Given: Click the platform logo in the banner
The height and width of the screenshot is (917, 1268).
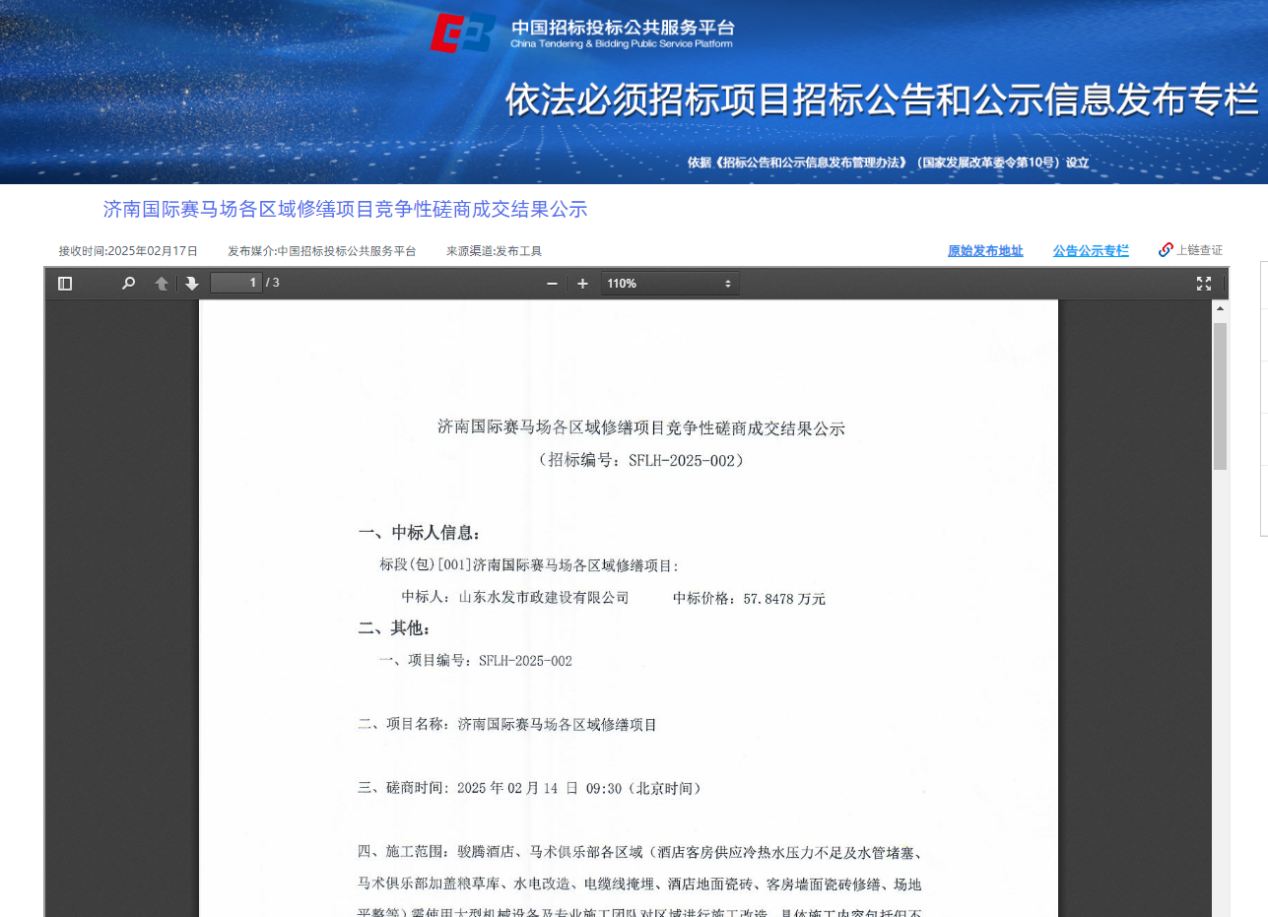Looking at the screenshot, I should [462, 33].
